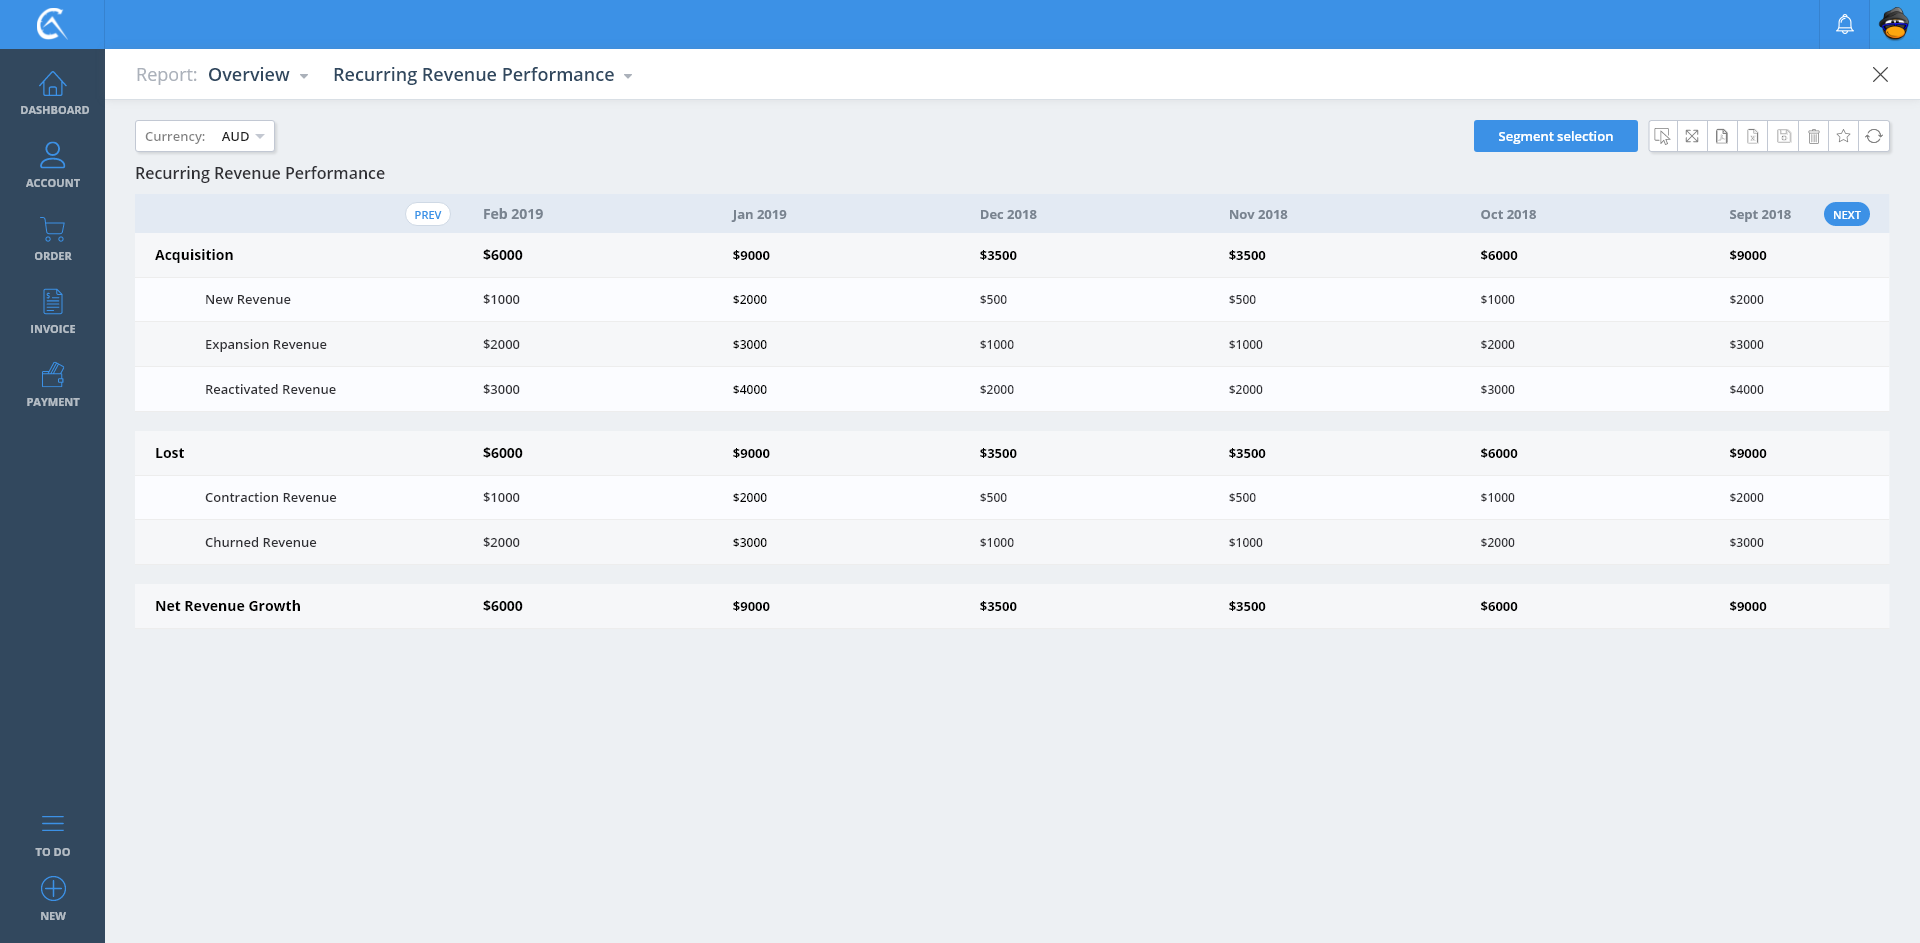Export report as PDF
This screenshot has width=1920, height=943.
(1722, 136)
